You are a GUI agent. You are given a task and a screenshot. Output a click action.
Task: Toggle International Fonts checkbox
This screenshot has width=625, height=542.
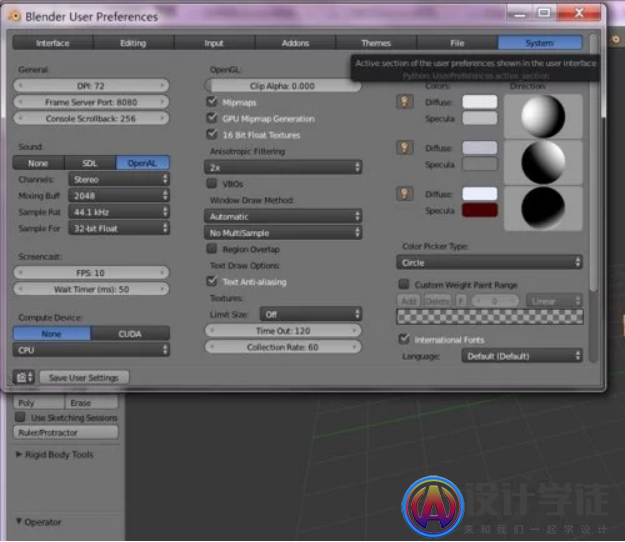[404, 339]
